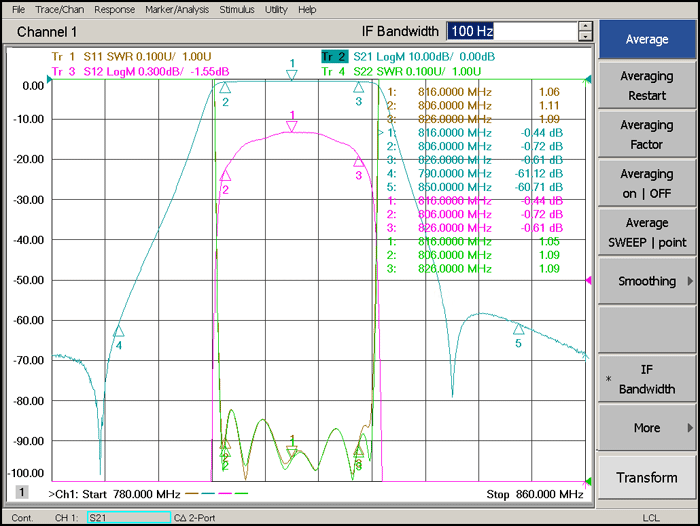Click marker 5 readout 850.0000 MHz -60.71 dB

tap(475, 187)
